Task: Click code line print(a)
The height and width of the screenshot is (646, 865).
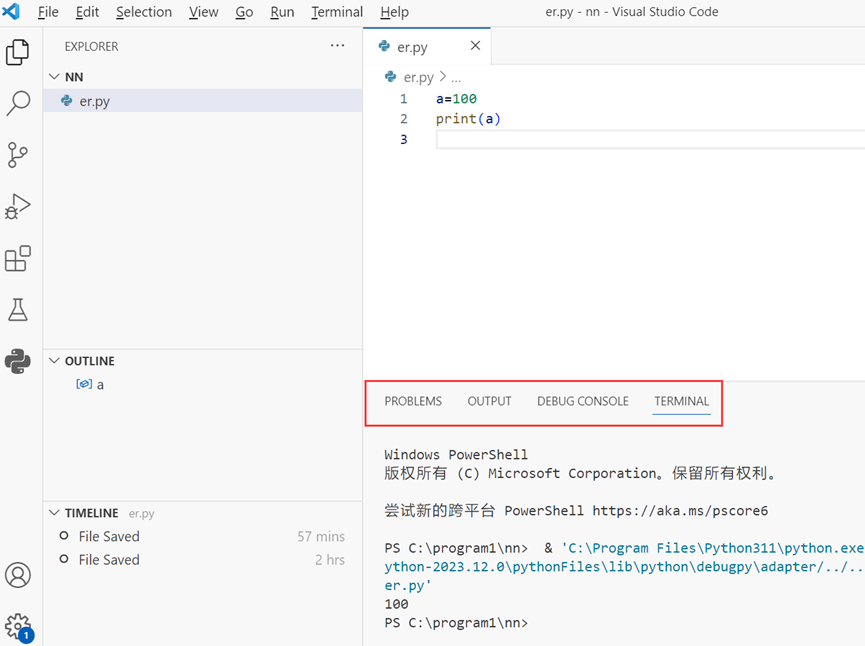Action: tap(468, 119)
